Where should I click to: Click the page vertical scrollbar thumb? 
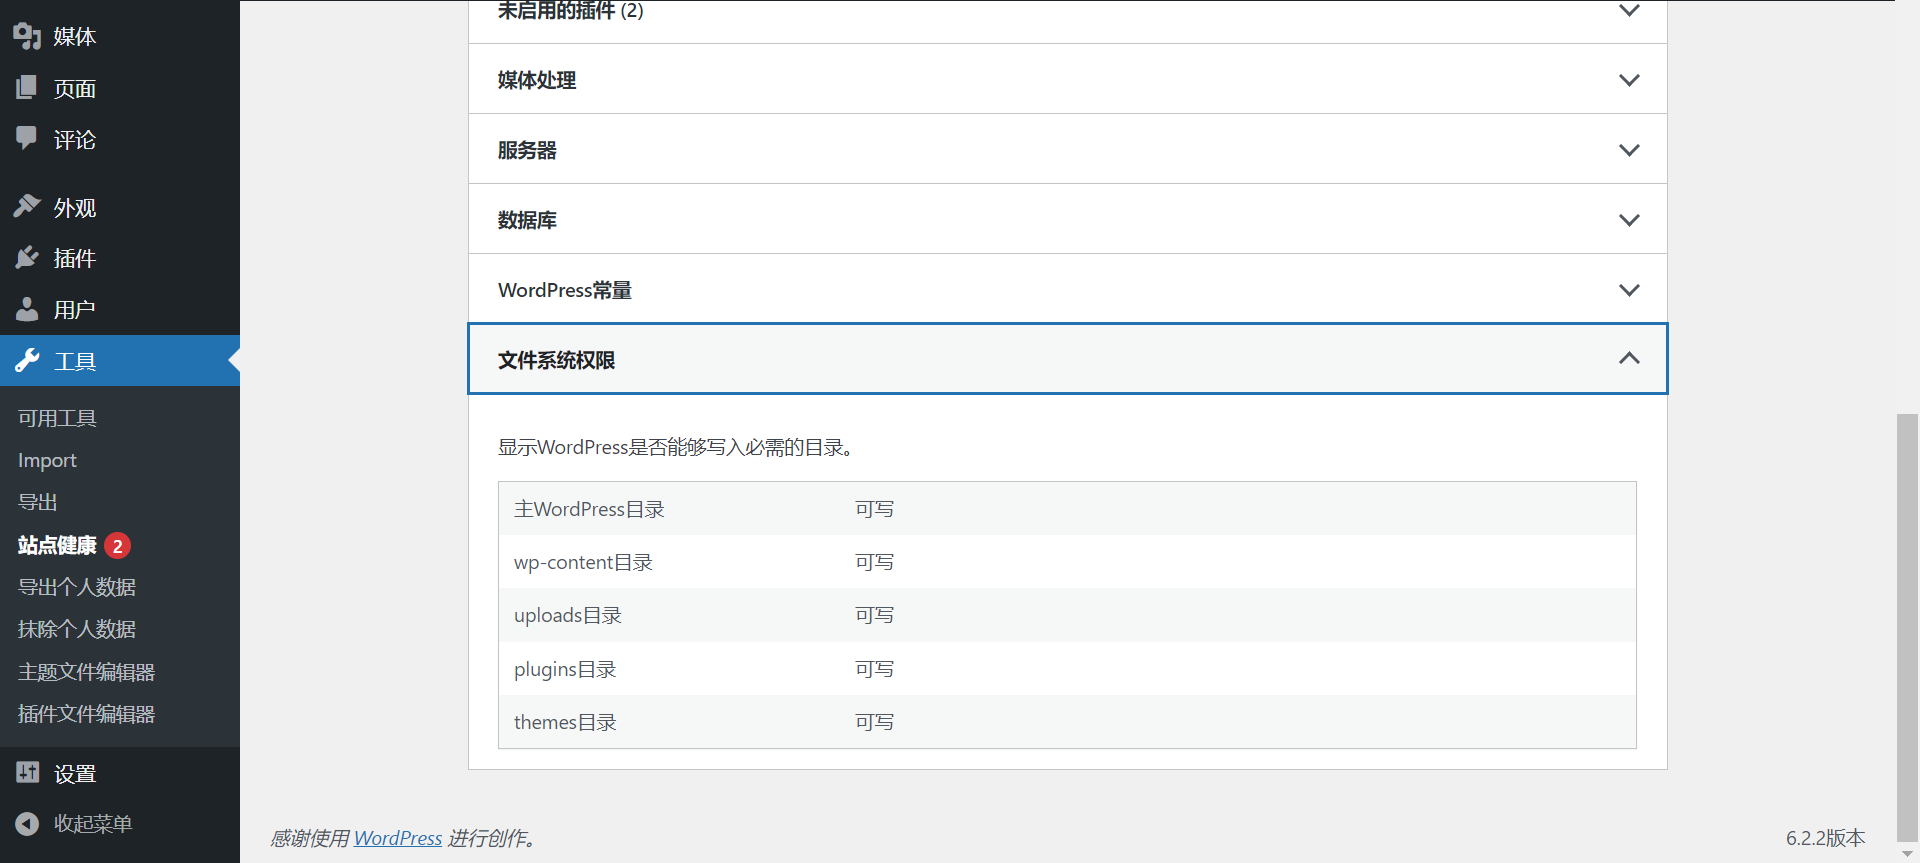(x=1907, y=629)
